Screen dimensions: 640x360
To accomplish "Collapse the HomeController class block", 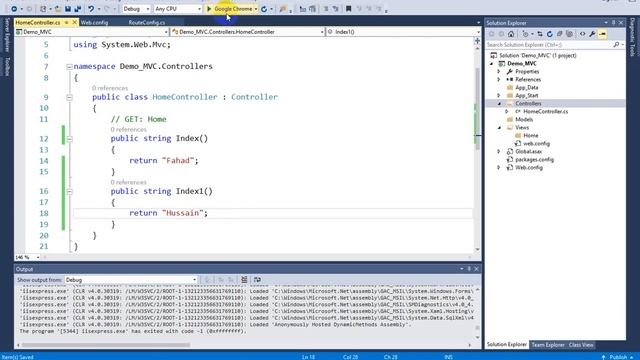I will (x=69, y=97).
